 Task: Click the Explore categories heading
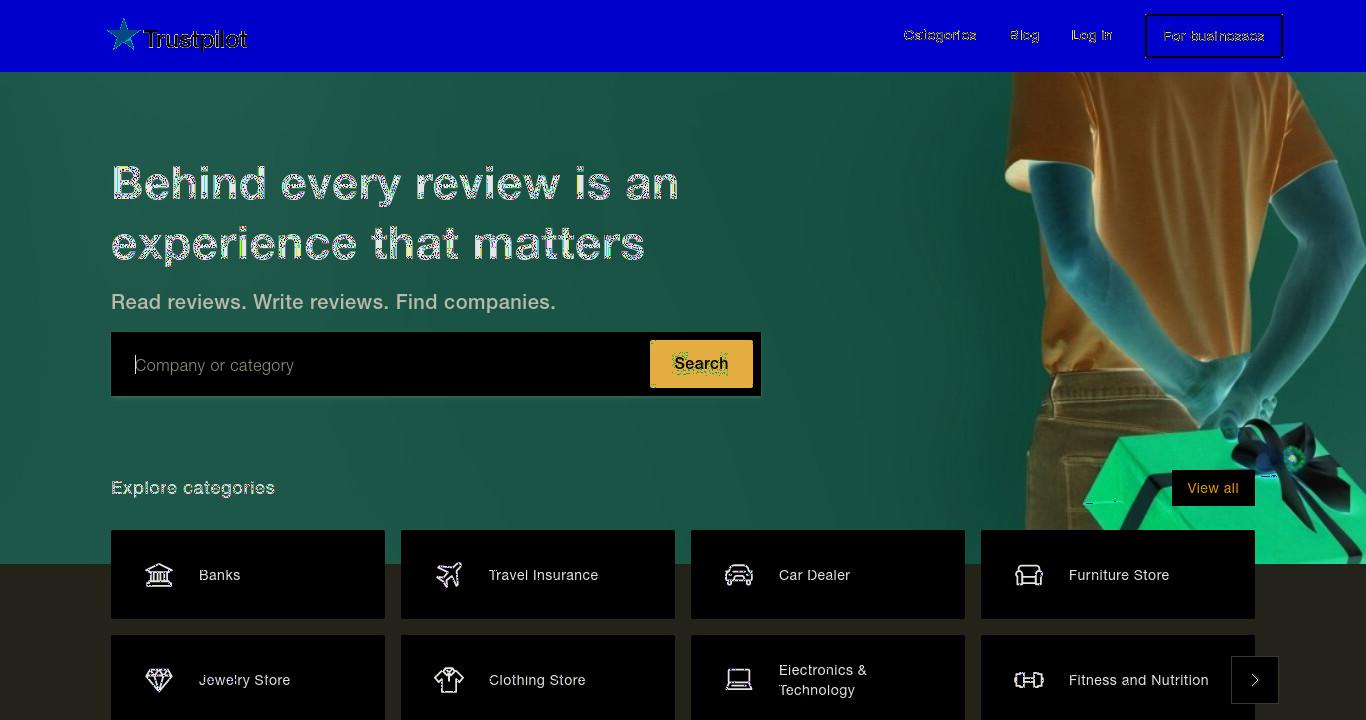[193, 487]
